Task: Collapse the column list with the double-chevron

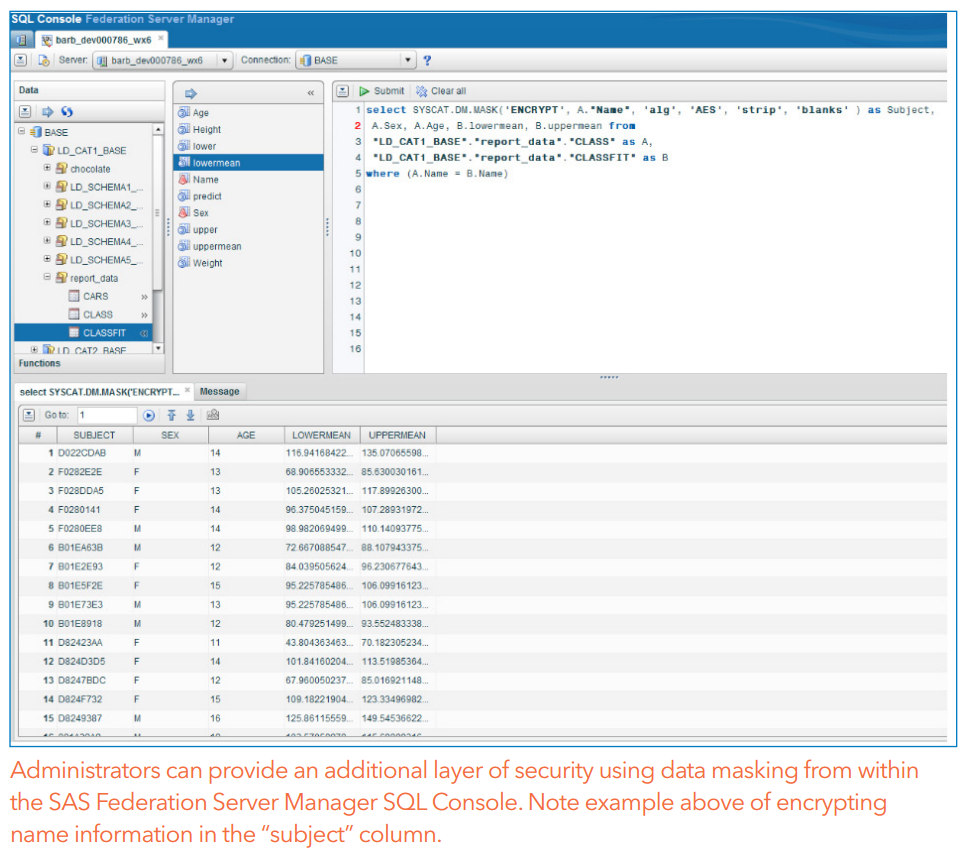Action: (x=311, y=92)
